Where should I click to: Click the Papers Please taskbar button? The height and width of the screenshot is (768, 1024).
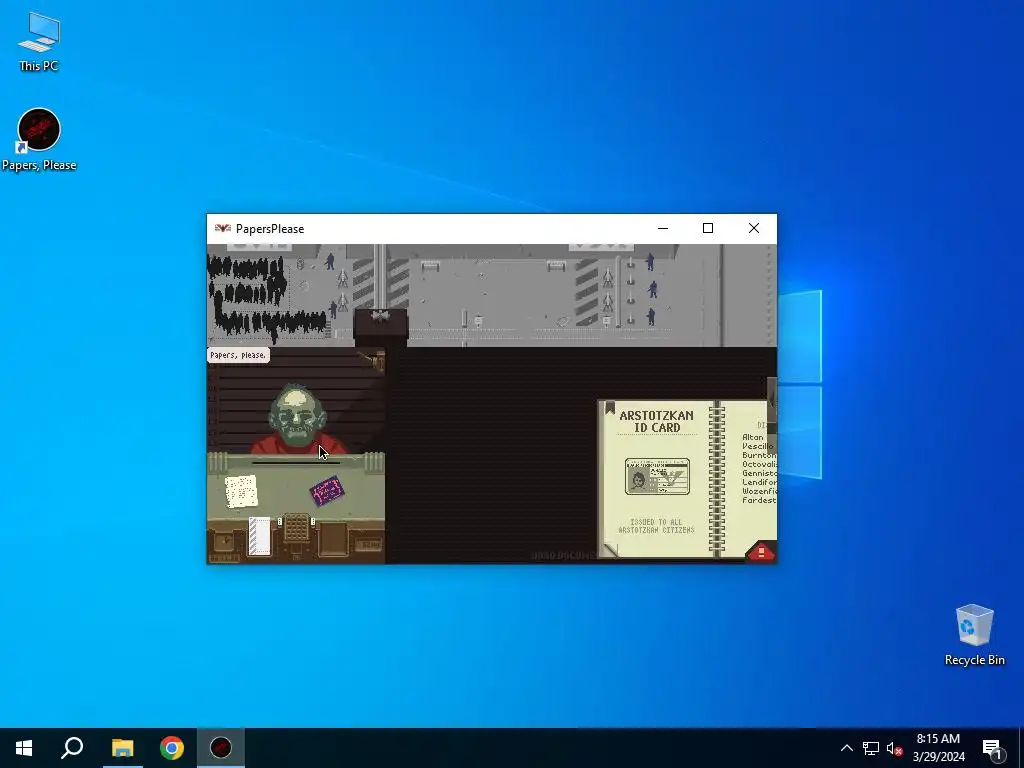click(221, 748)
